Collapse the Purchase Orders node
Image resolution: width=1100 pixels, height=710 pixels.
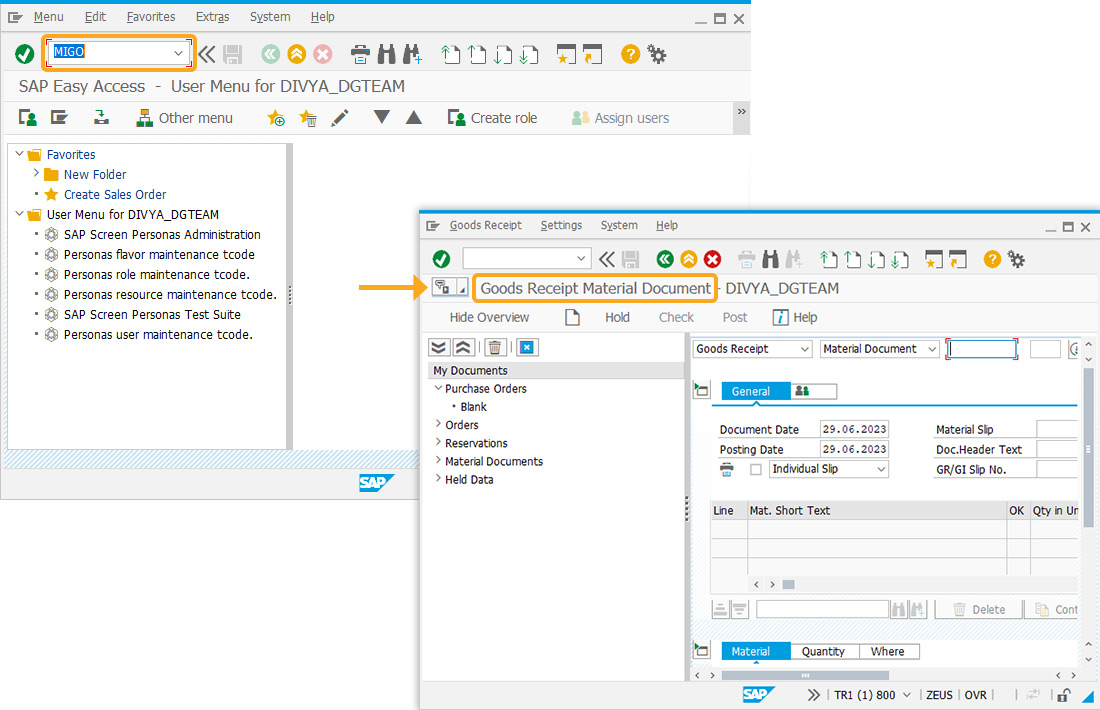(438, 388)
